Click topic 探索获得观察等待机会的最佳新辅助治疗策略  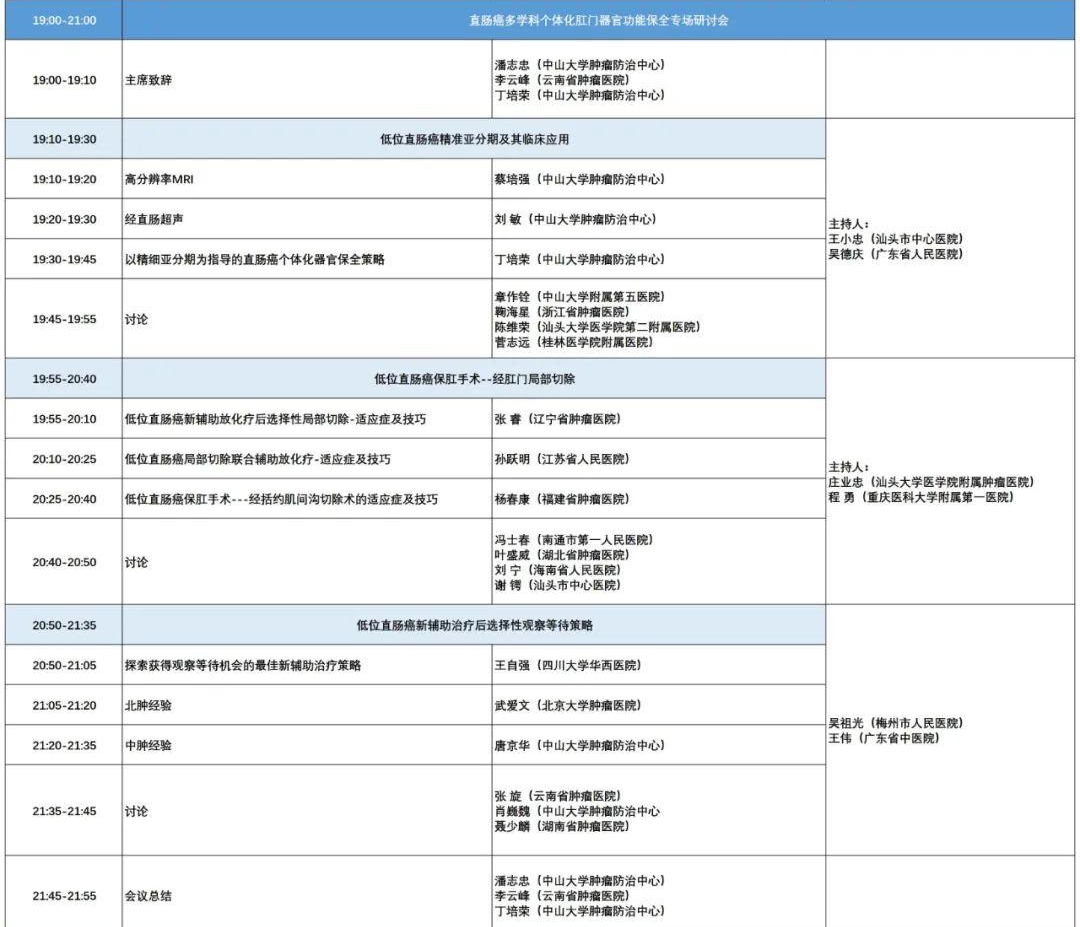(243, 665)
